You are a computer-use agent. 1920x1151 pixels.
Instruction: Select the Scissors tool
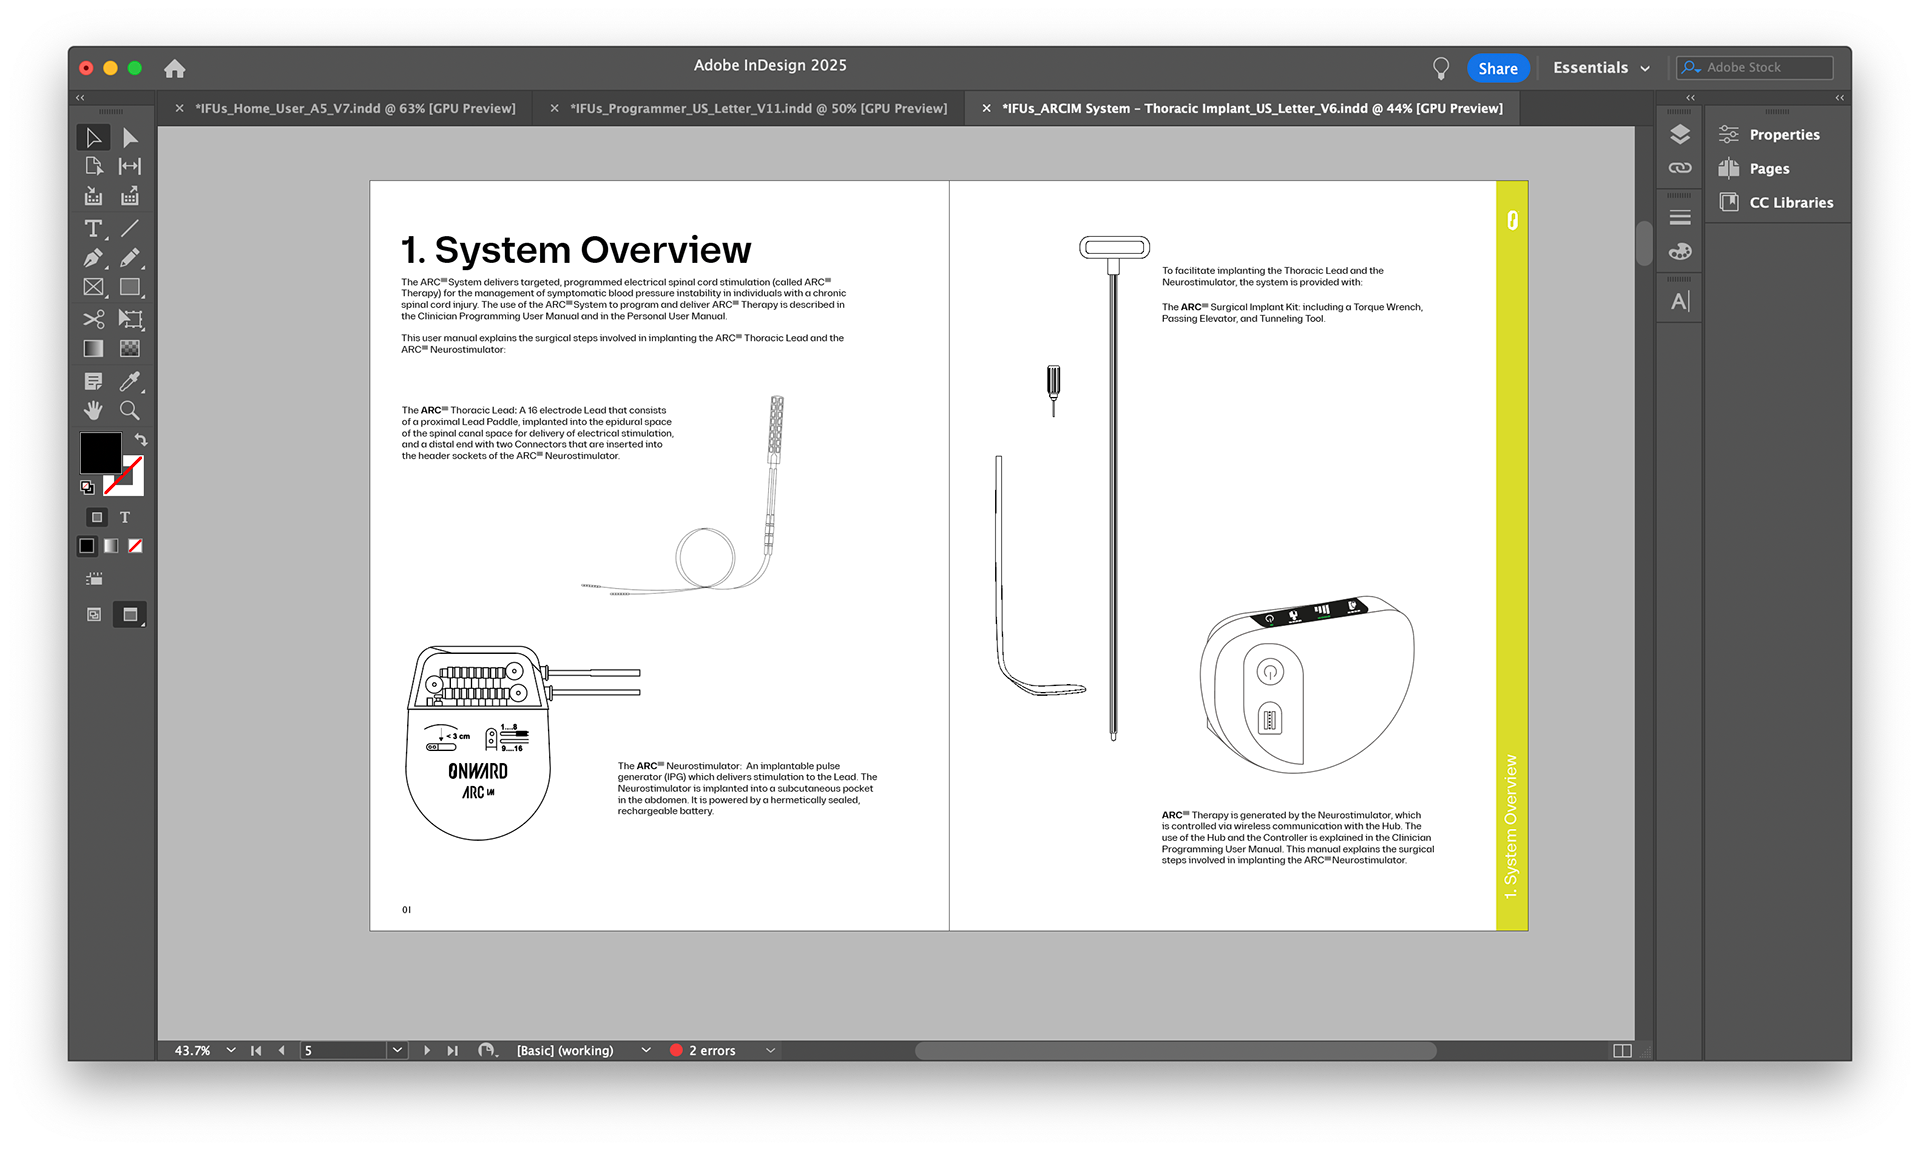93,319
